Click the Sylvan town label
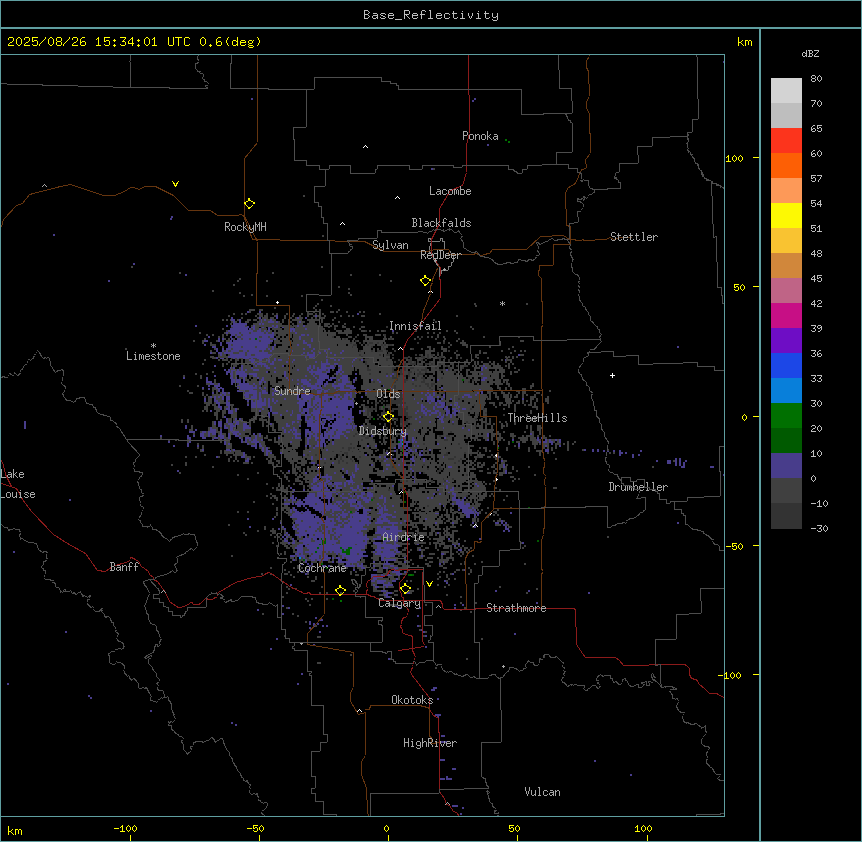The image size is (862, 842). point(390,245)
